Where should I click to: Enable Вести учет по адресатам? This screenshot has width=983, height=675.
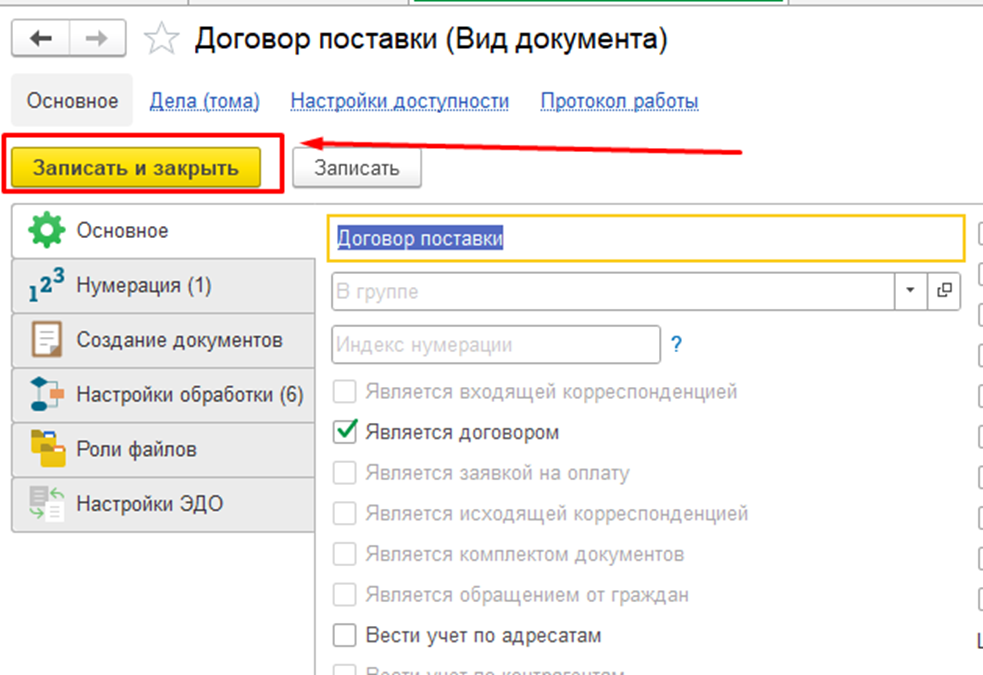point(344,635)
